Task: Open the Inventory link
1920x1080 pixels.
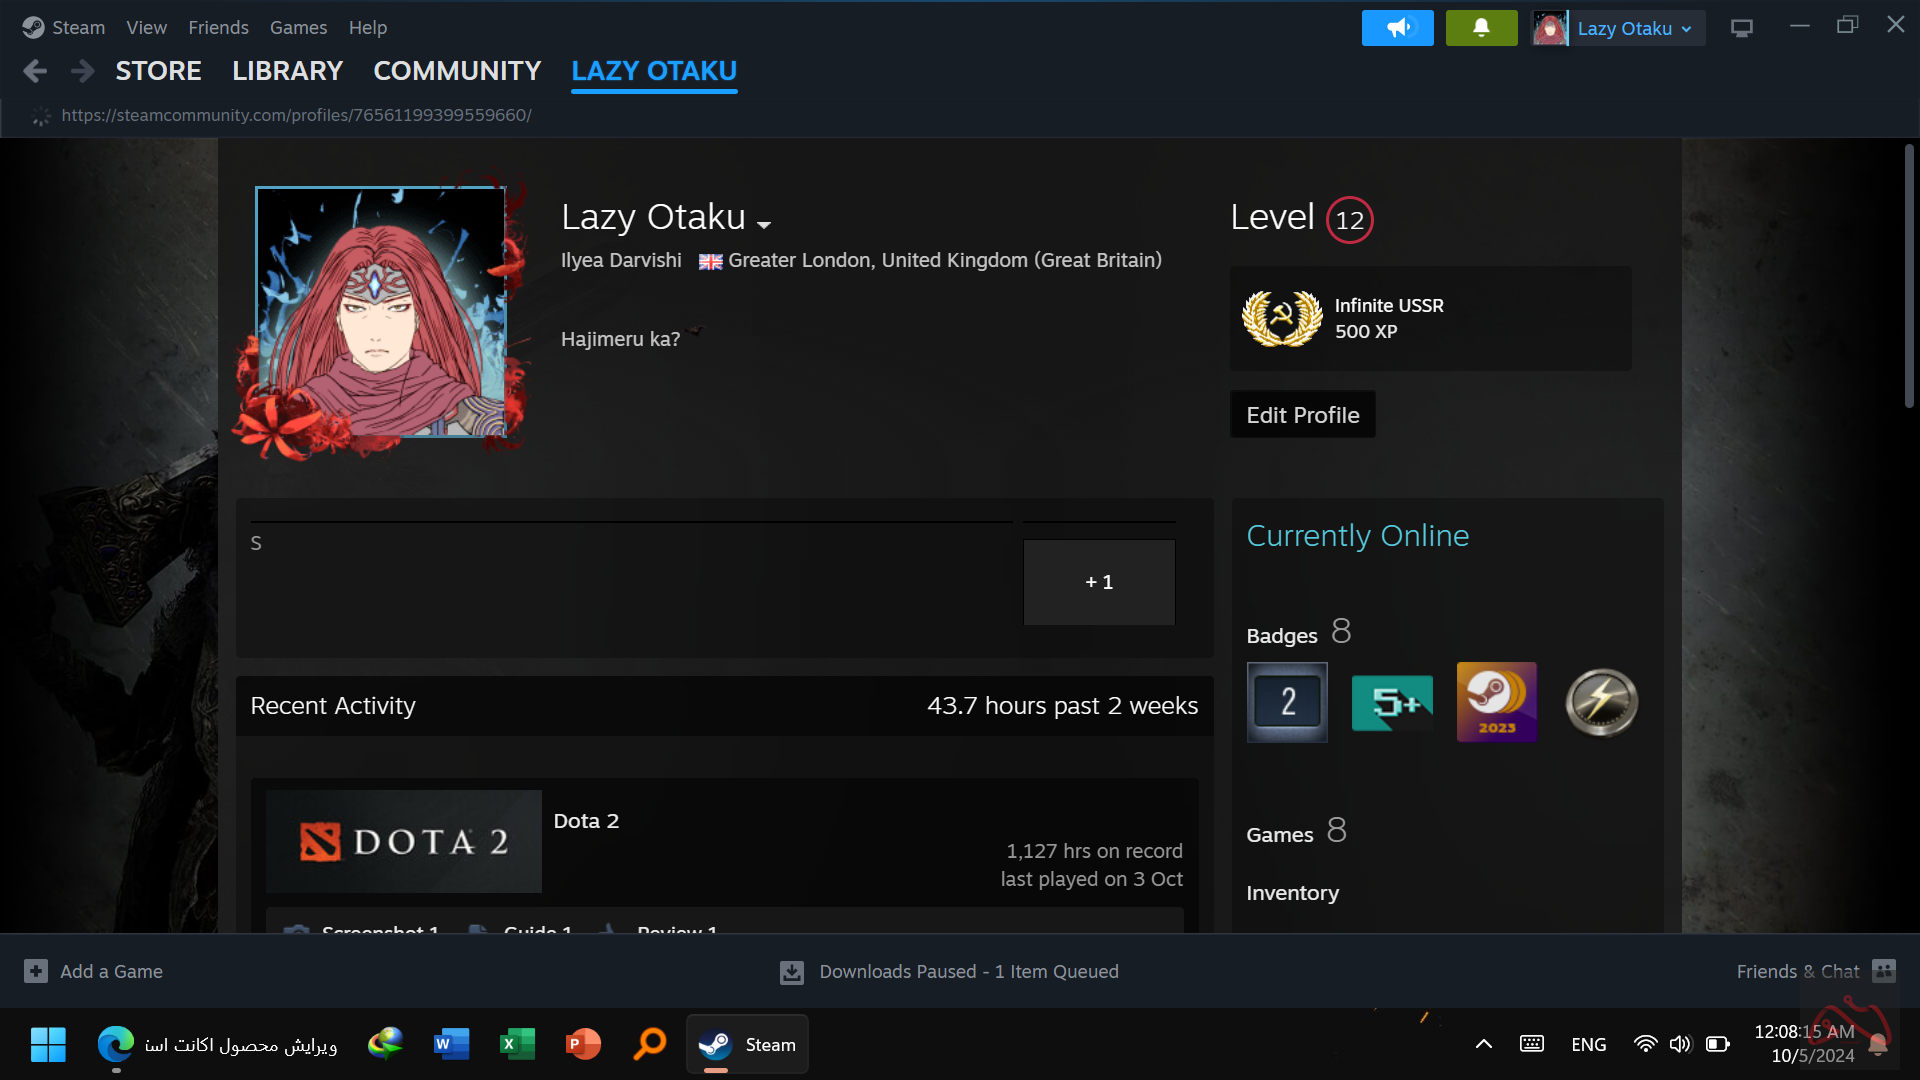Action: click(1292, 893)
